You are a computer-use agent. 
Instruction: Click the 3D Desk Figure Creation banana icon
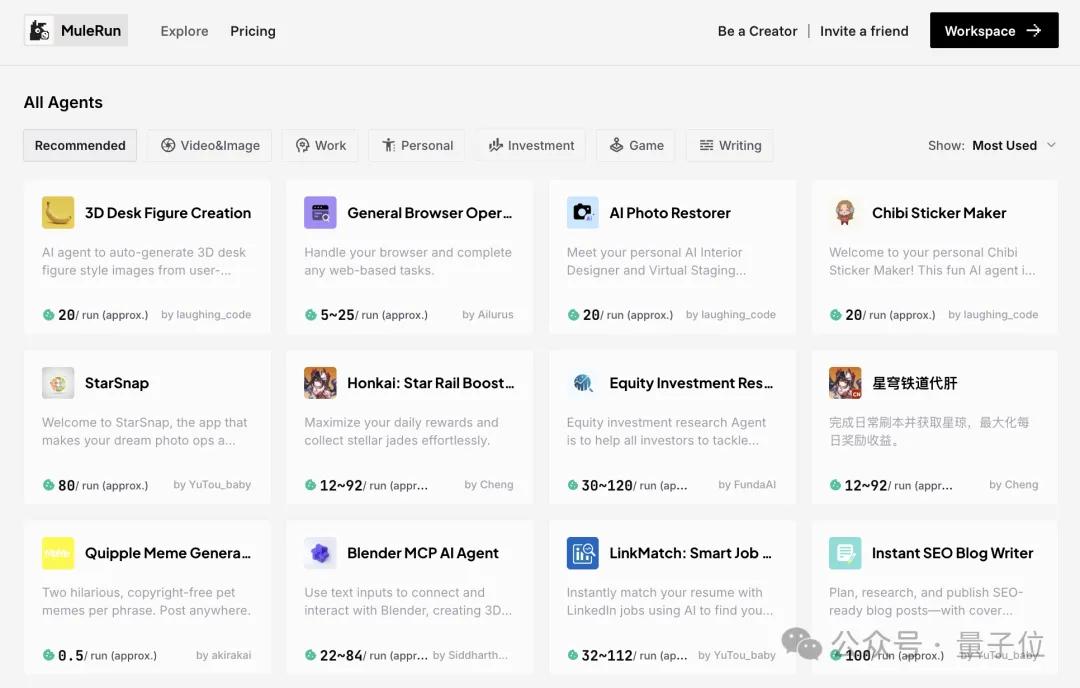58,212
